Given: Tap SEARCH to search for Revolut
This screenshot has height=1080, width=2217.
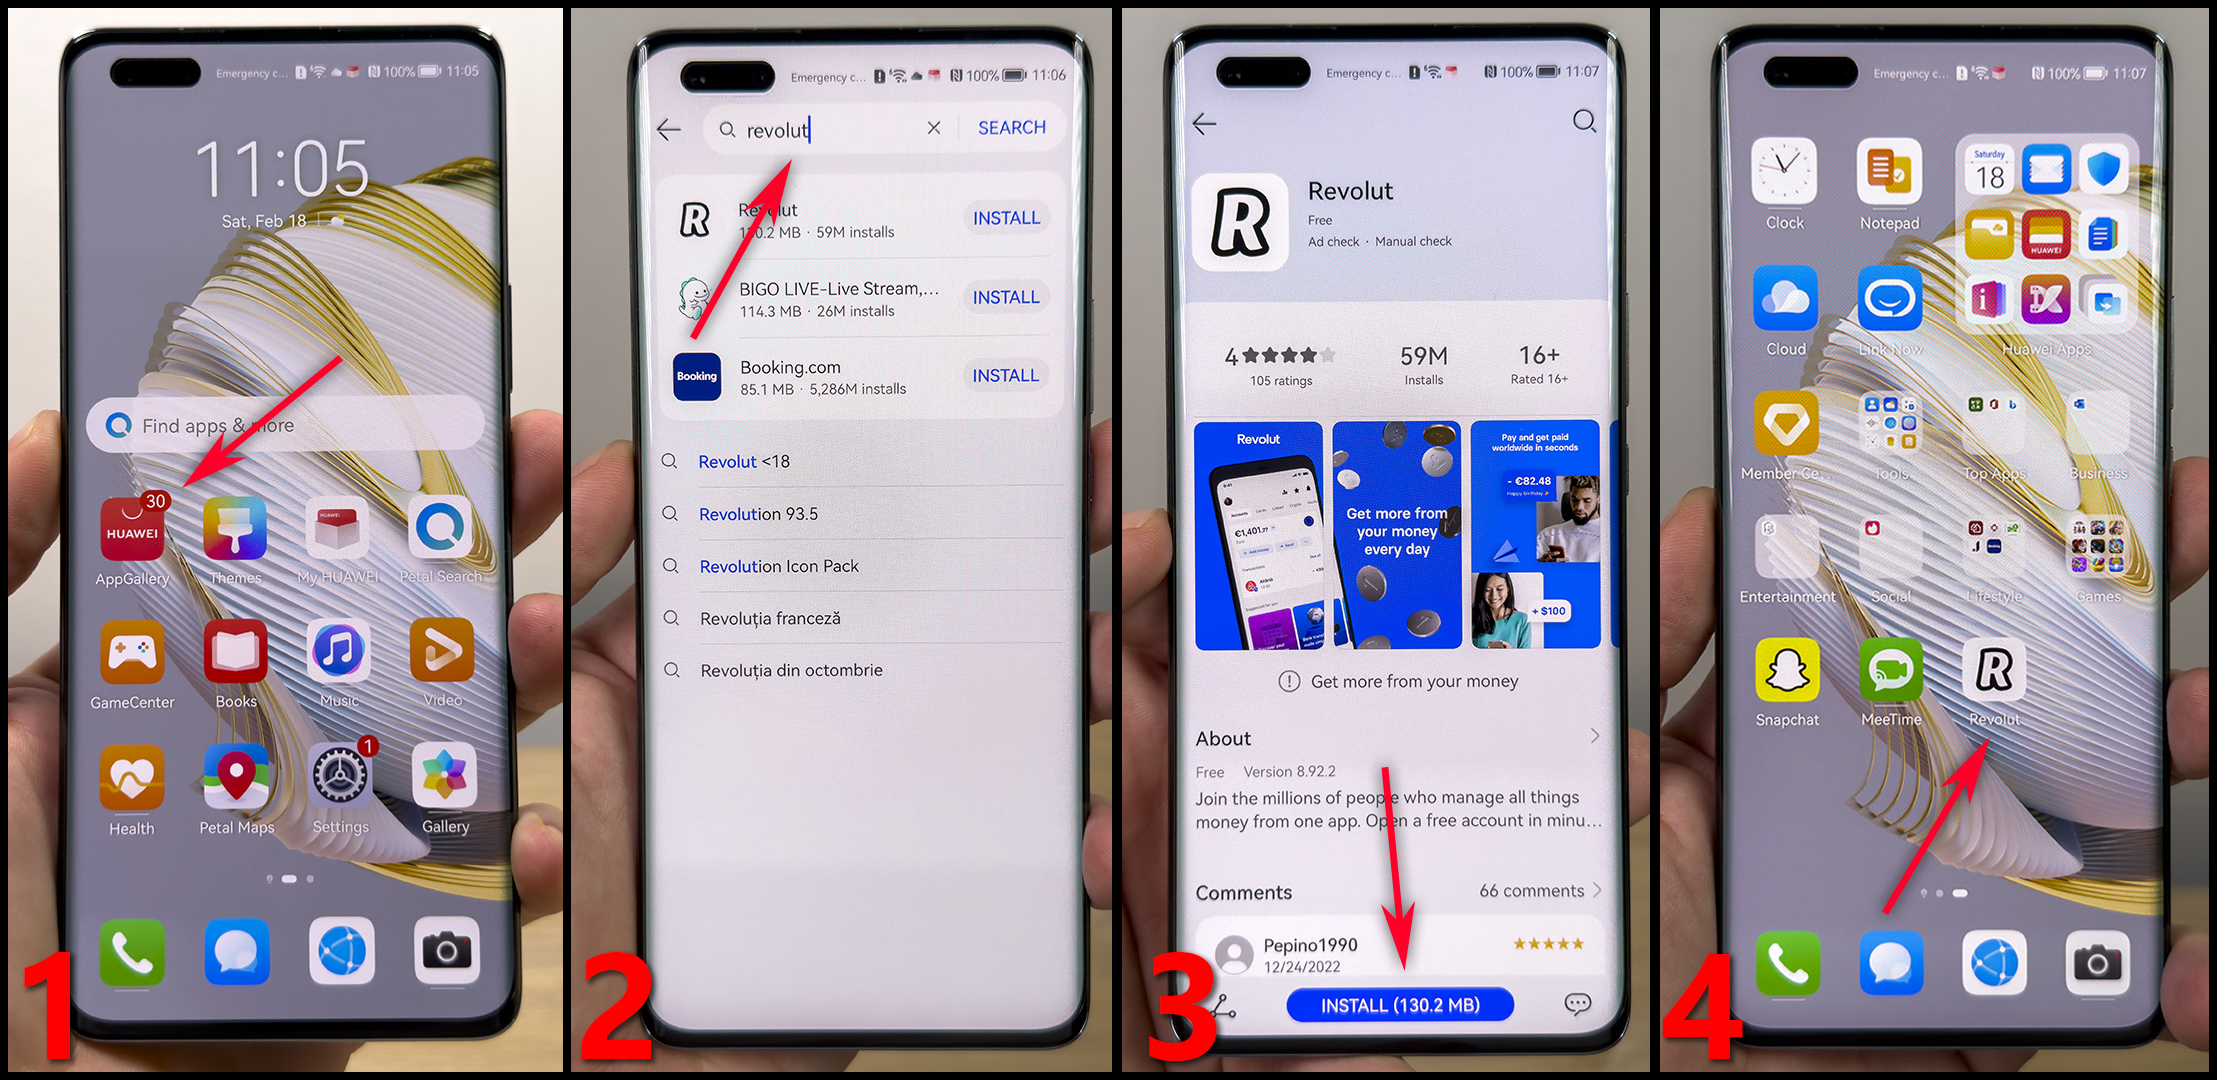Looking at the screenshot, I should tap(1012, 127).
